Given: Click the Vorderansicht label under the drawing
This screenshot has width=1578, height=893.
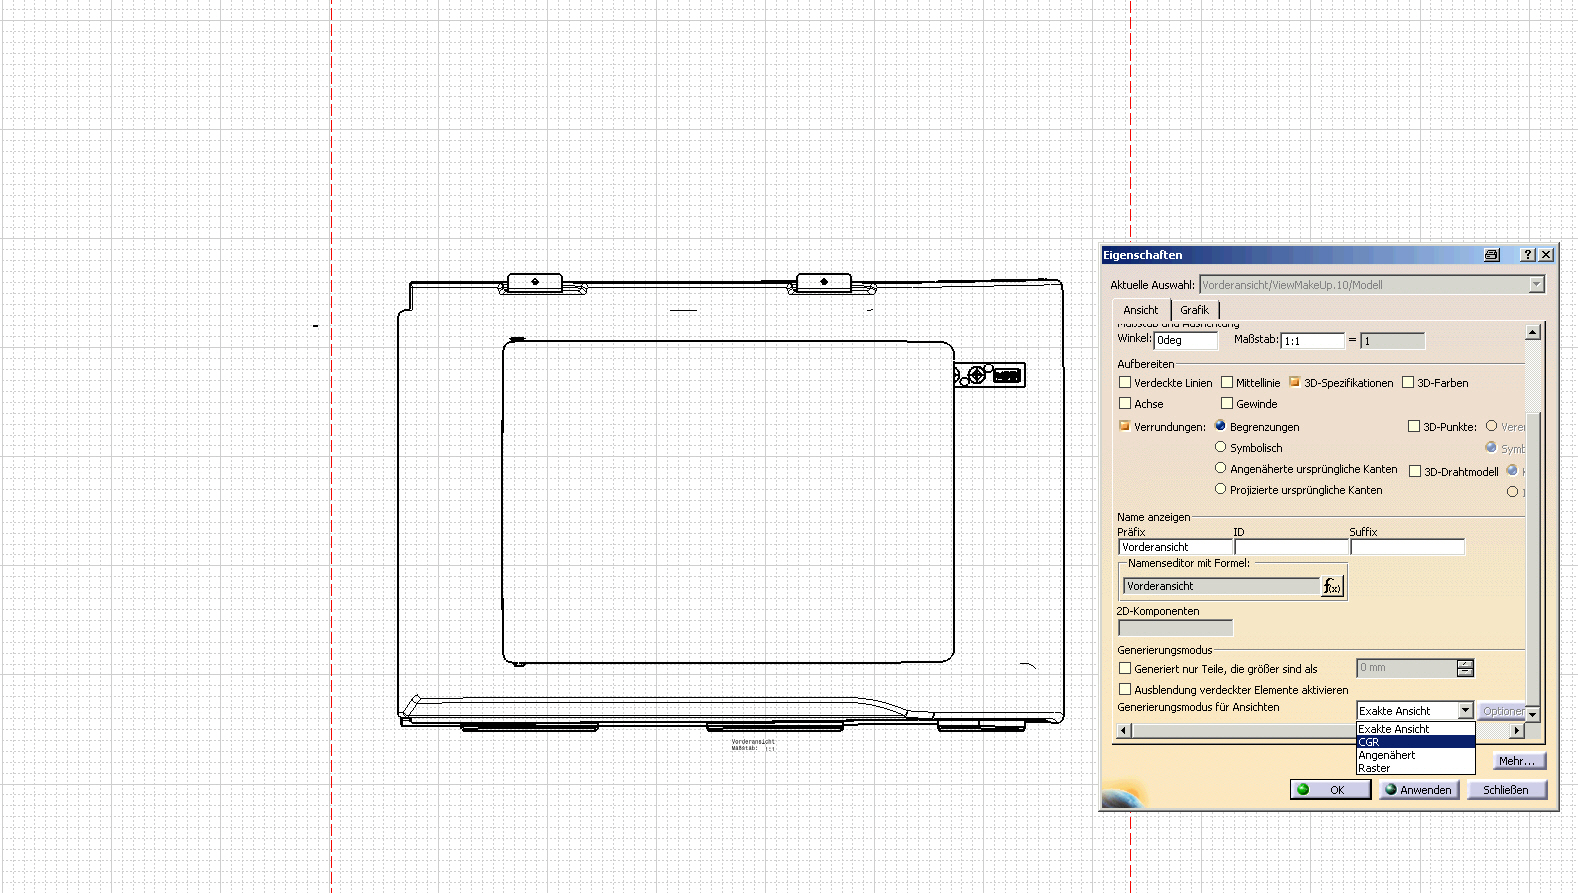Looking at the screenshot, I should [x=753, y=742].
